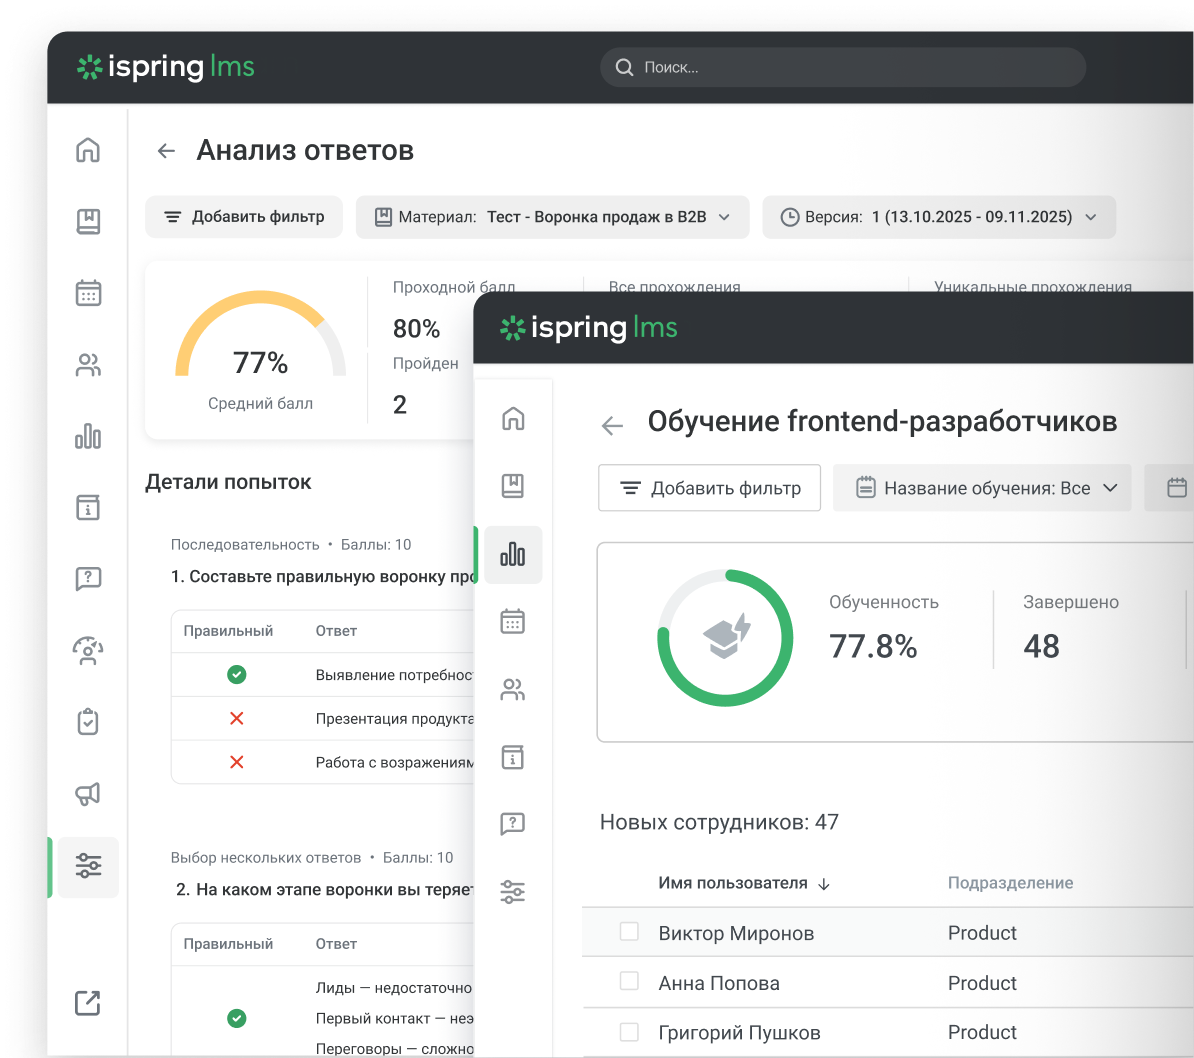This screenshot has width=1194, height=1058.
Task: Open the calendar icon in back window sidebar
Action: tap(88, 292)
